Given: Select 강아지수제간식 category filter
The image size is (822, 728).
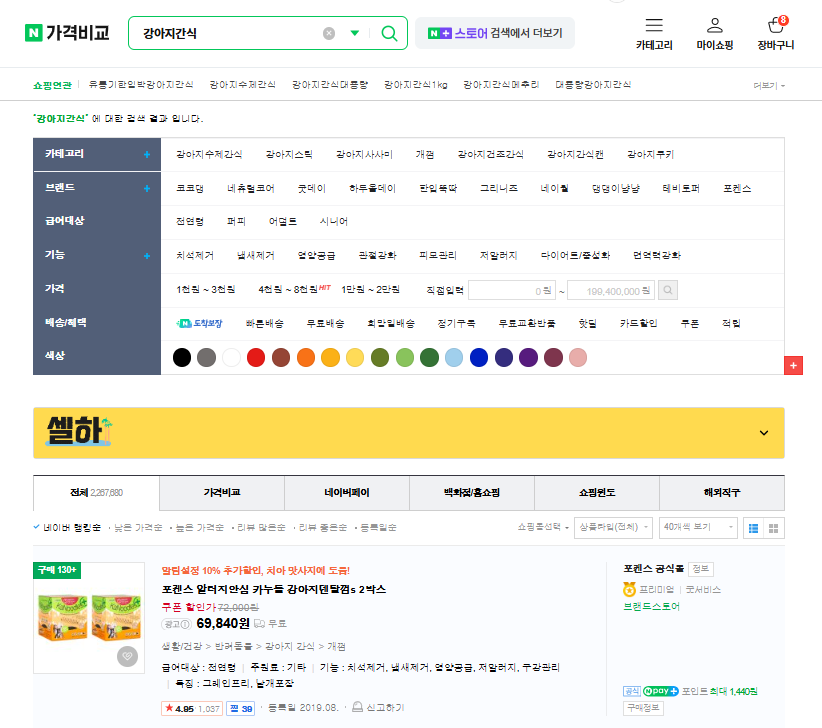Looking at the screenshot, I should (x=209, y=155).
